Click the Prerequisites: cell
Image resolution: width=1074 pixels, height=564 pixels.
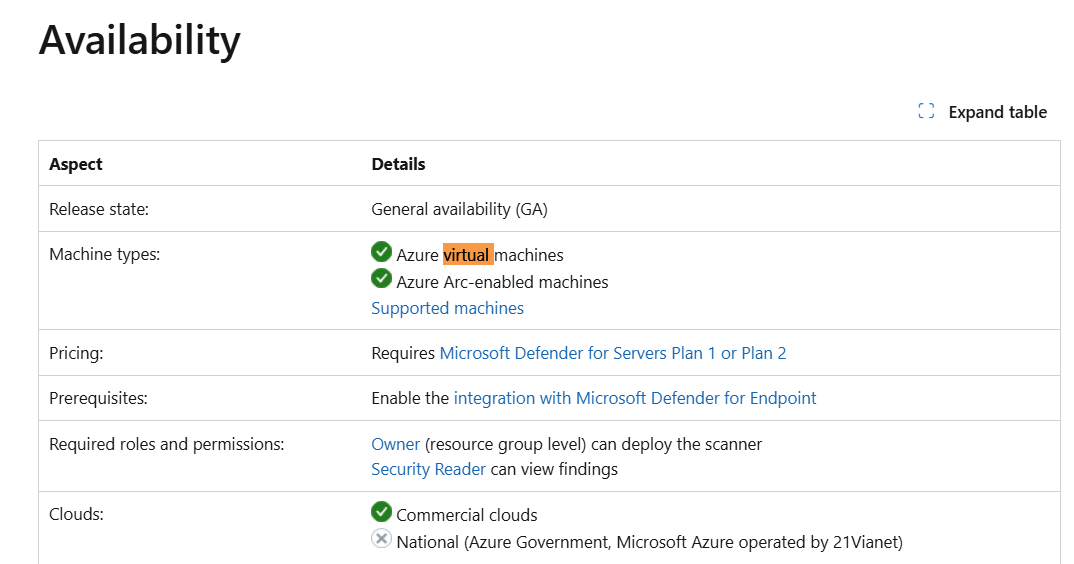pos(98,398)
